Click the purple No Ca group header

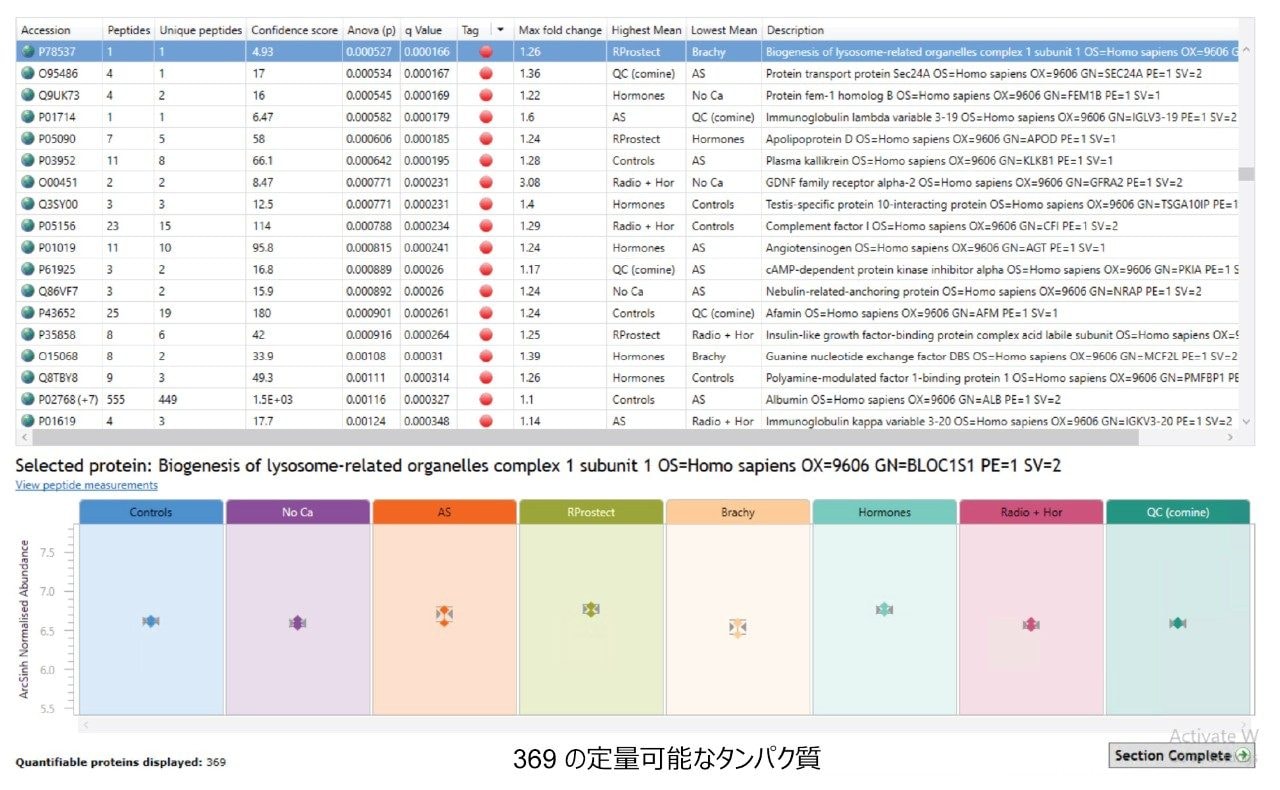[298, 512]
